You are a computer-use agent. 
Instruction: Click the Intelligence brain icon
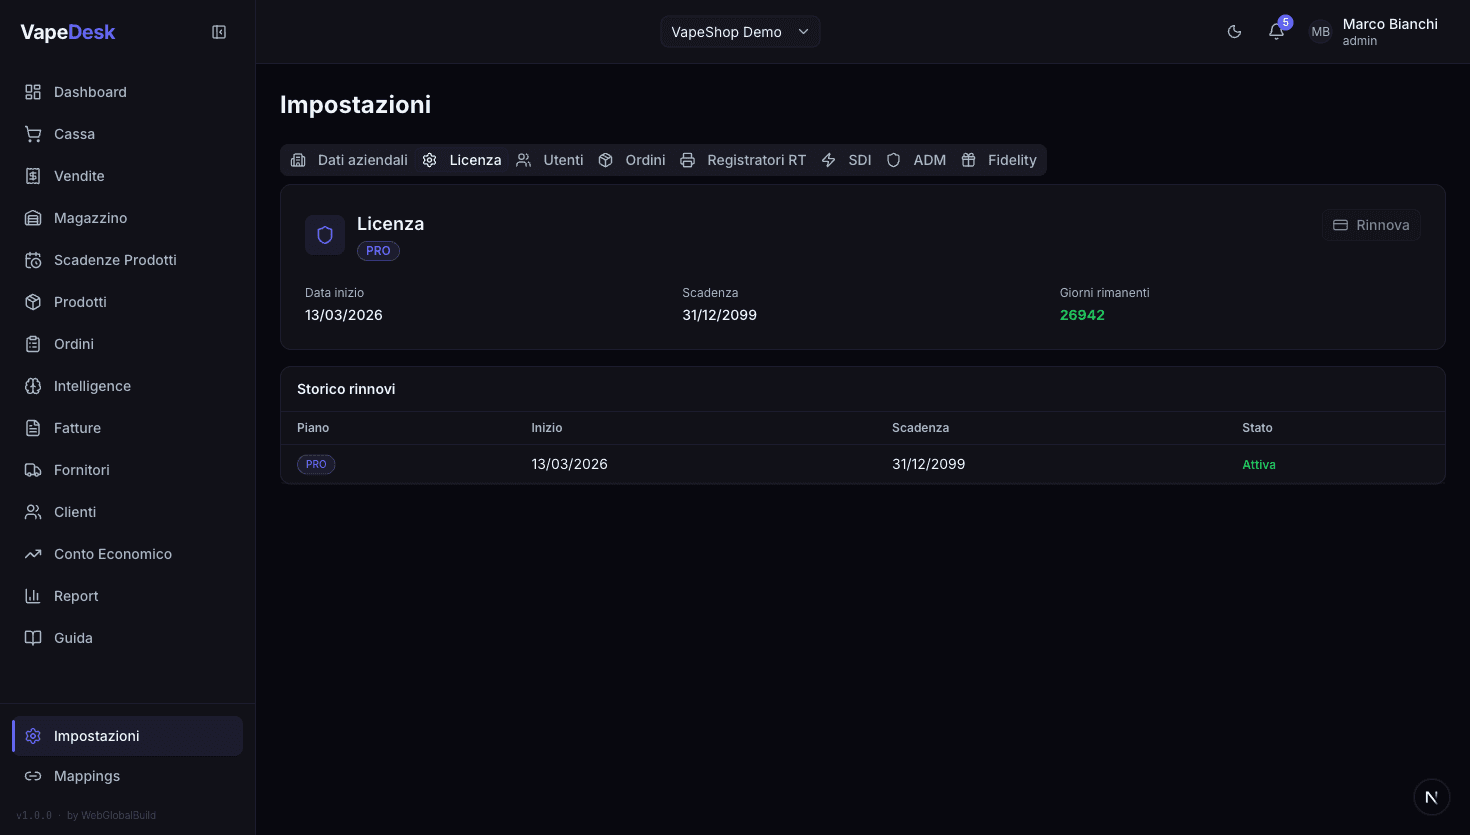tap(33, 386)
